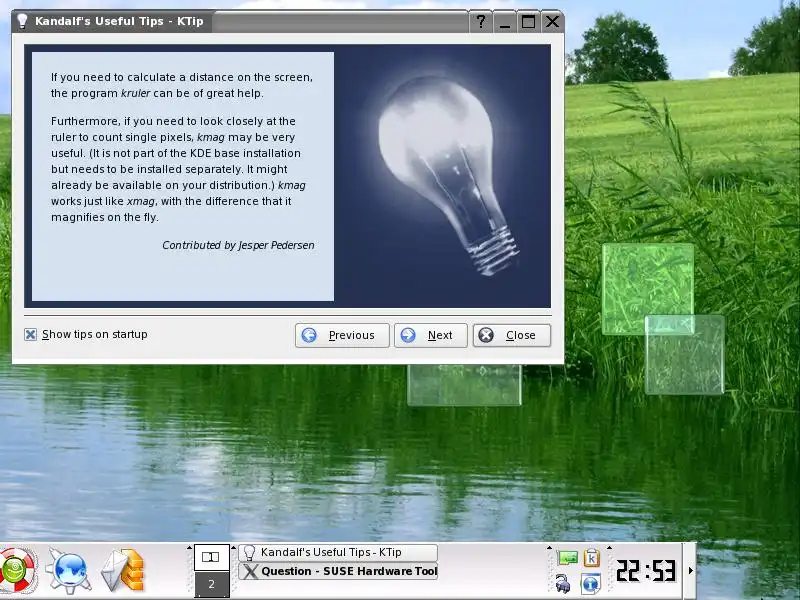Image resolution: width=800 pixels, height=600 pixels.
Task: Open KMail envelope icon in panel
Action: (123, 570)
